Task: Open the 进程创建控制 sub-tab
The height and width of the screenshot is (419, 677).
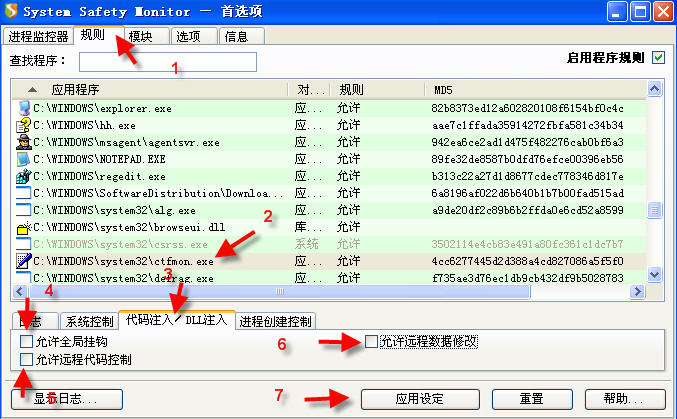Action: click(275, 321)
